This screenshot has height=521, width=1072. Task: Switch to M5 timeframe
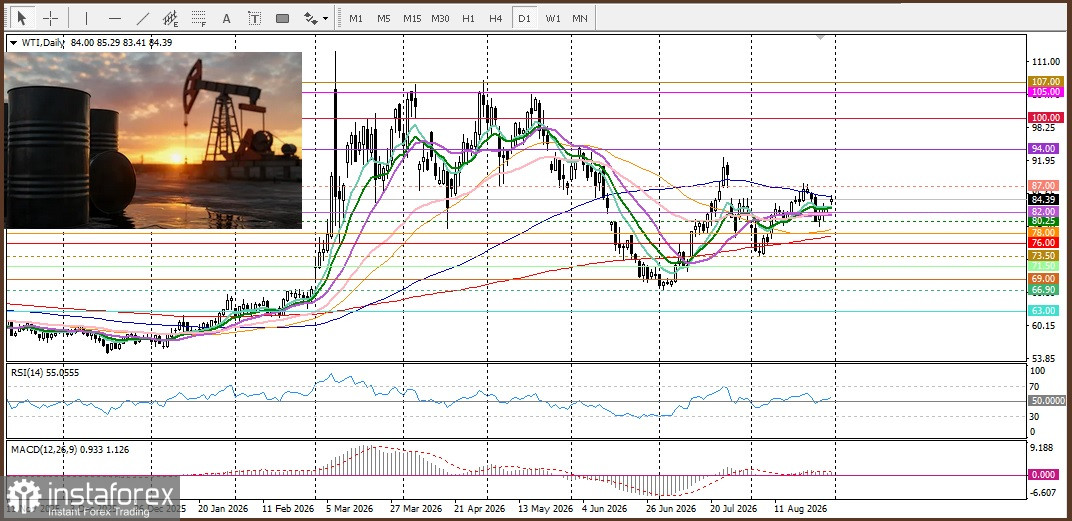[x=384, y=18]
